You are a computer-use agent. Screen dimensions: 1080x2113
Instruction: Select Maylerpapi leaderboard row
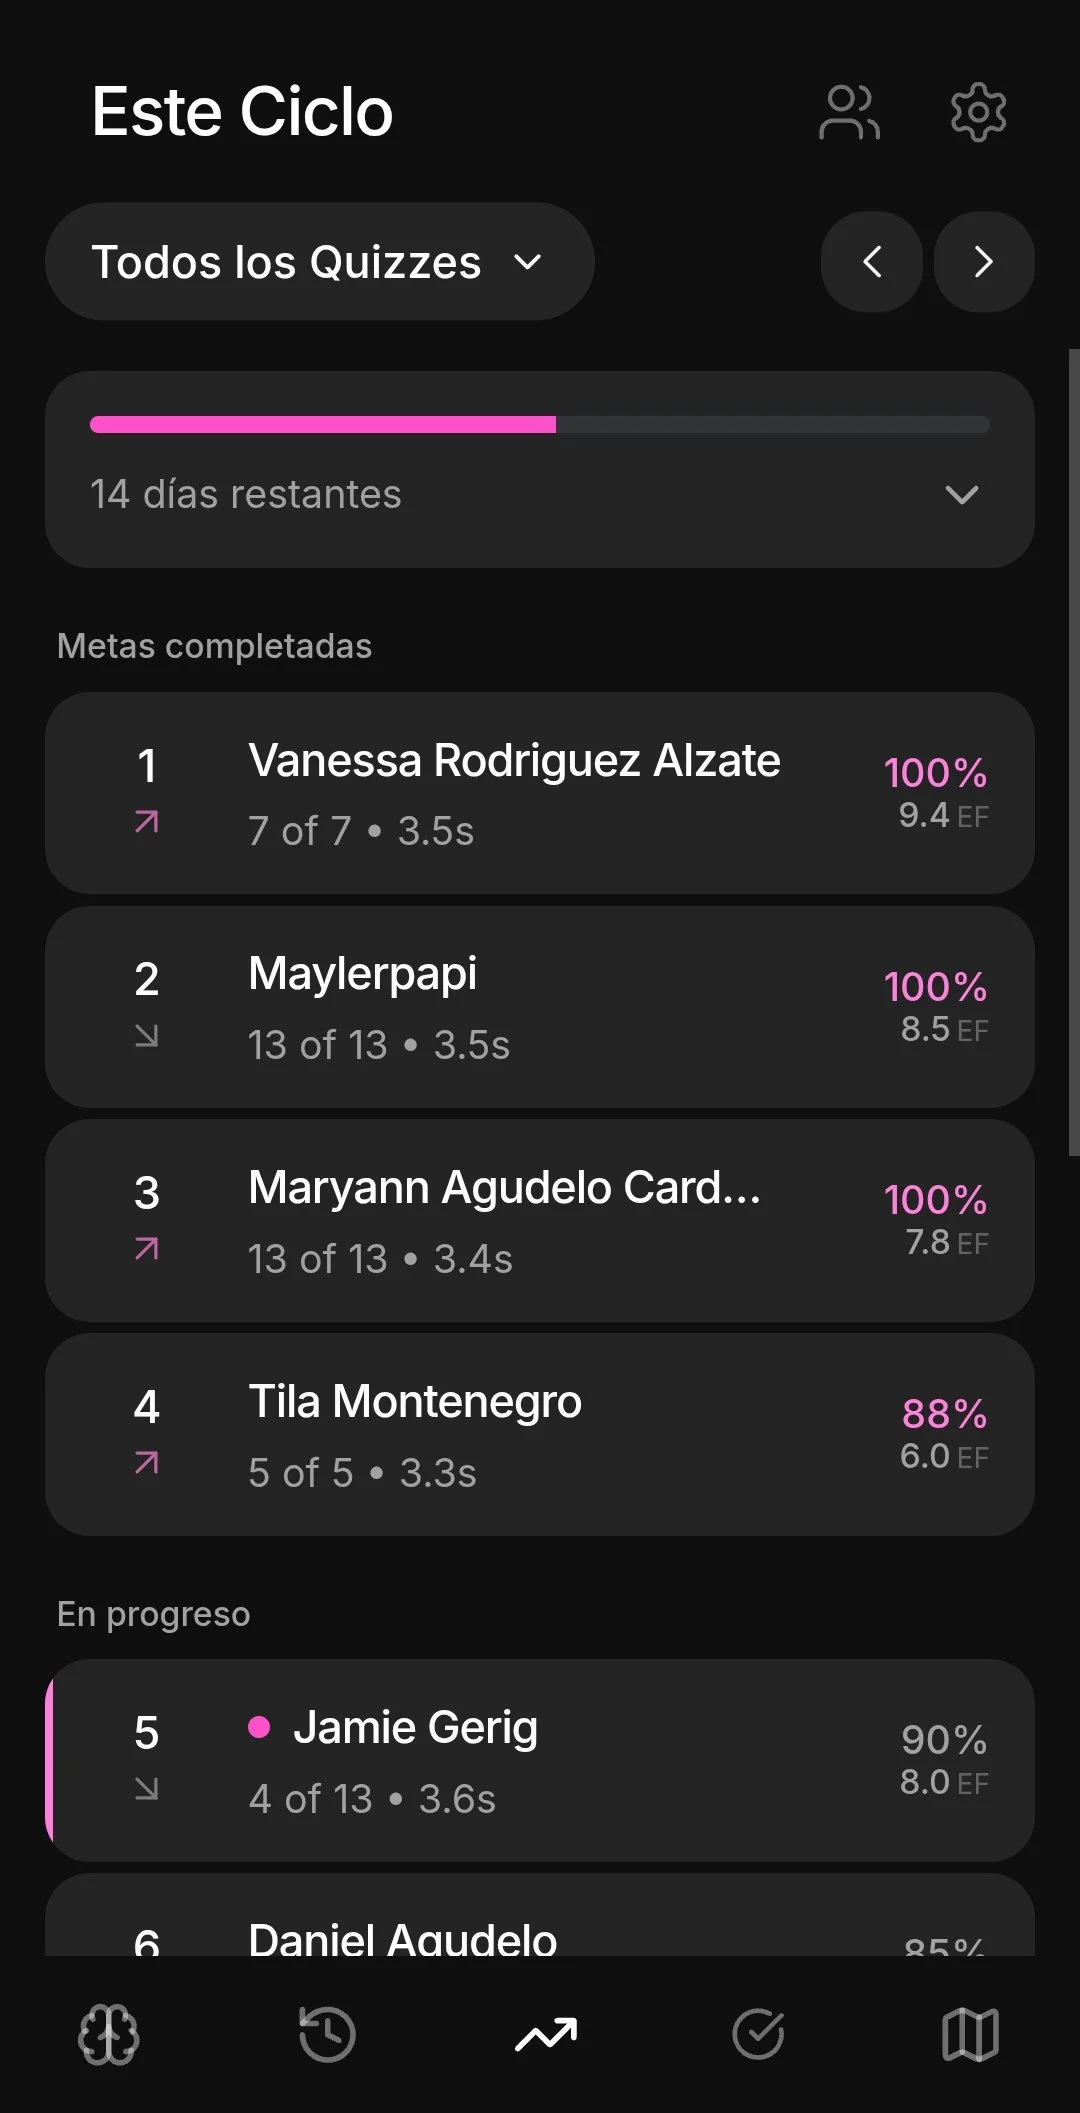coord(540,1007)
